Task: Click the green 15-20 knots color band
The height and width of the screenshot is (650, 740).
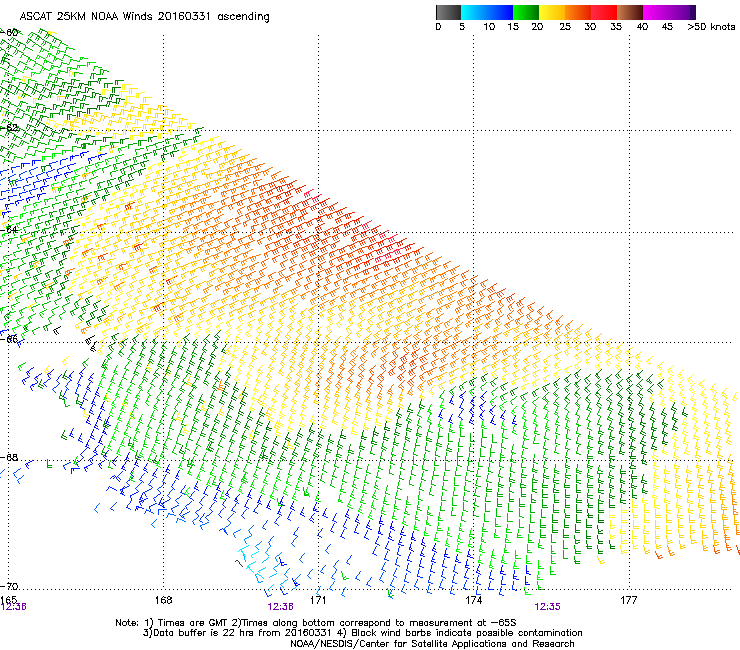Action: (x=526, y=12)
